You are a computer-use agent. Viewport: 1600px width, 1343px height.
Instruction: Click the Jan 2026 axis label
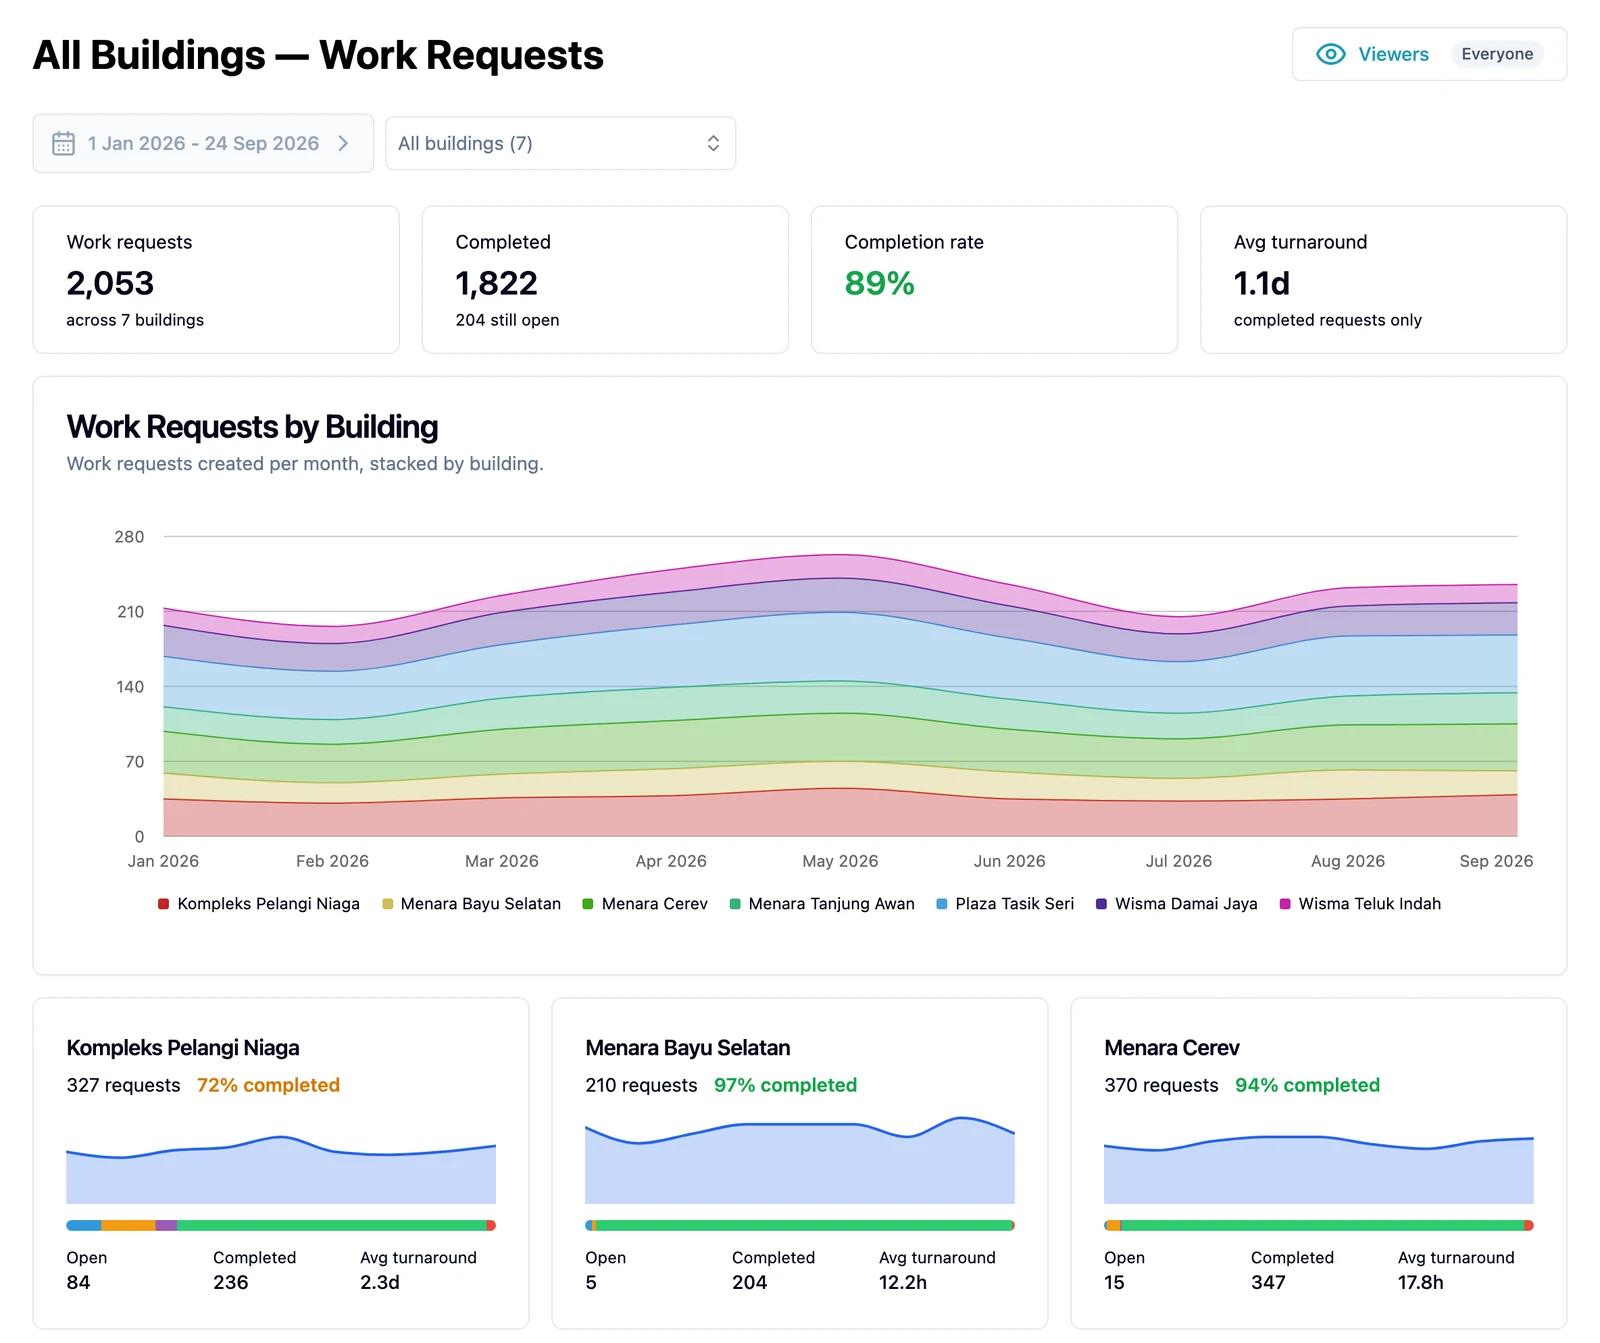(x=163, y=861)
